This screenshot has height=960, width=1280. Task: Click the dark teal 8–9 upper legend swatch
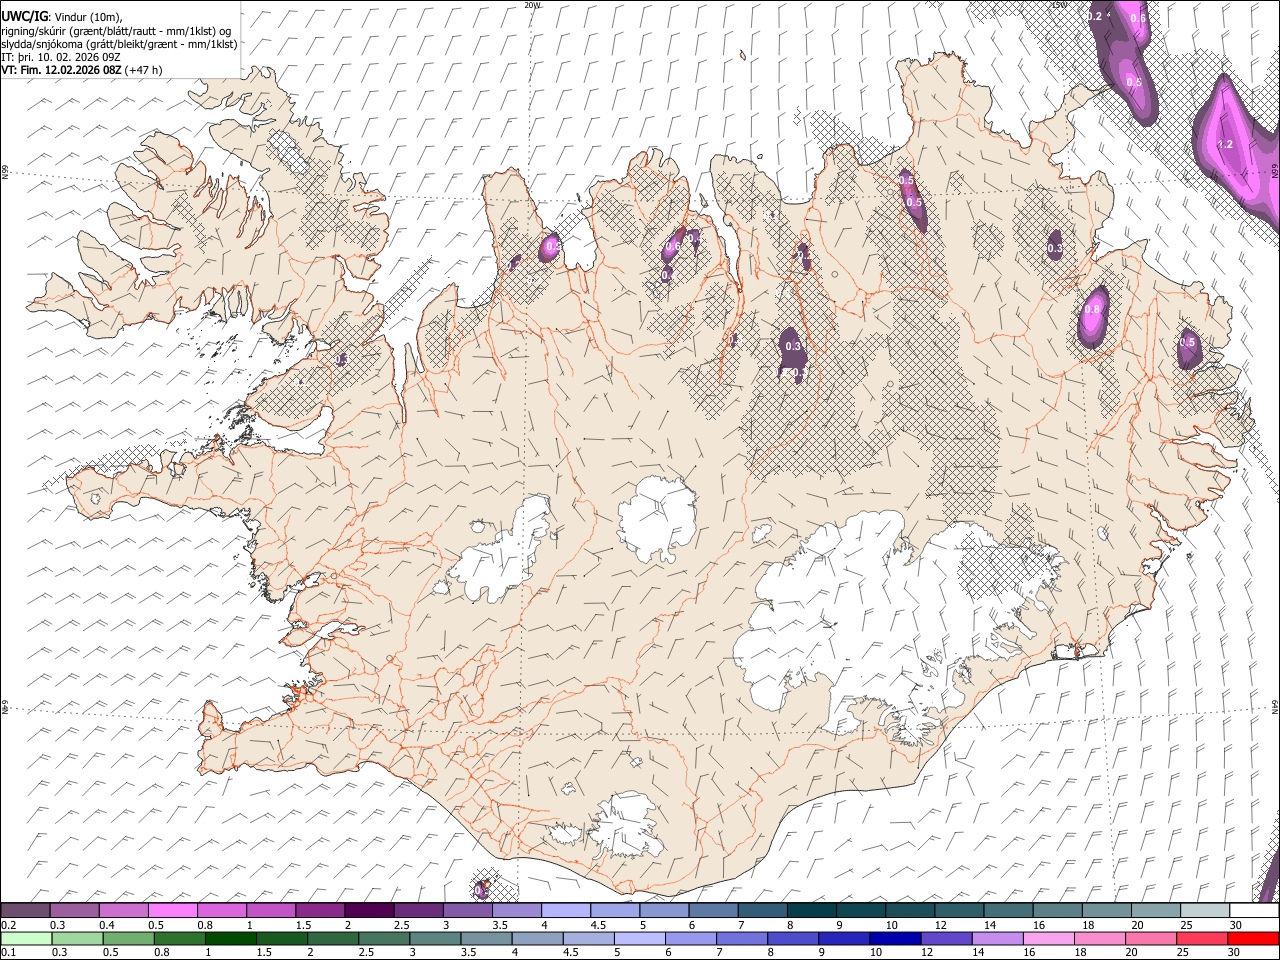point(811,911)
